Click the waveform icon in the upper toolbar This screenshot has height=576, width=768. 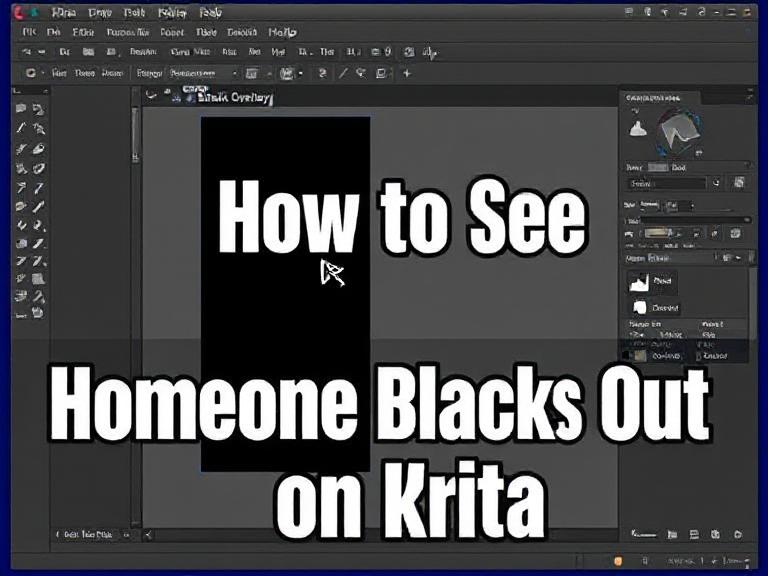click(x=430, y=52)
